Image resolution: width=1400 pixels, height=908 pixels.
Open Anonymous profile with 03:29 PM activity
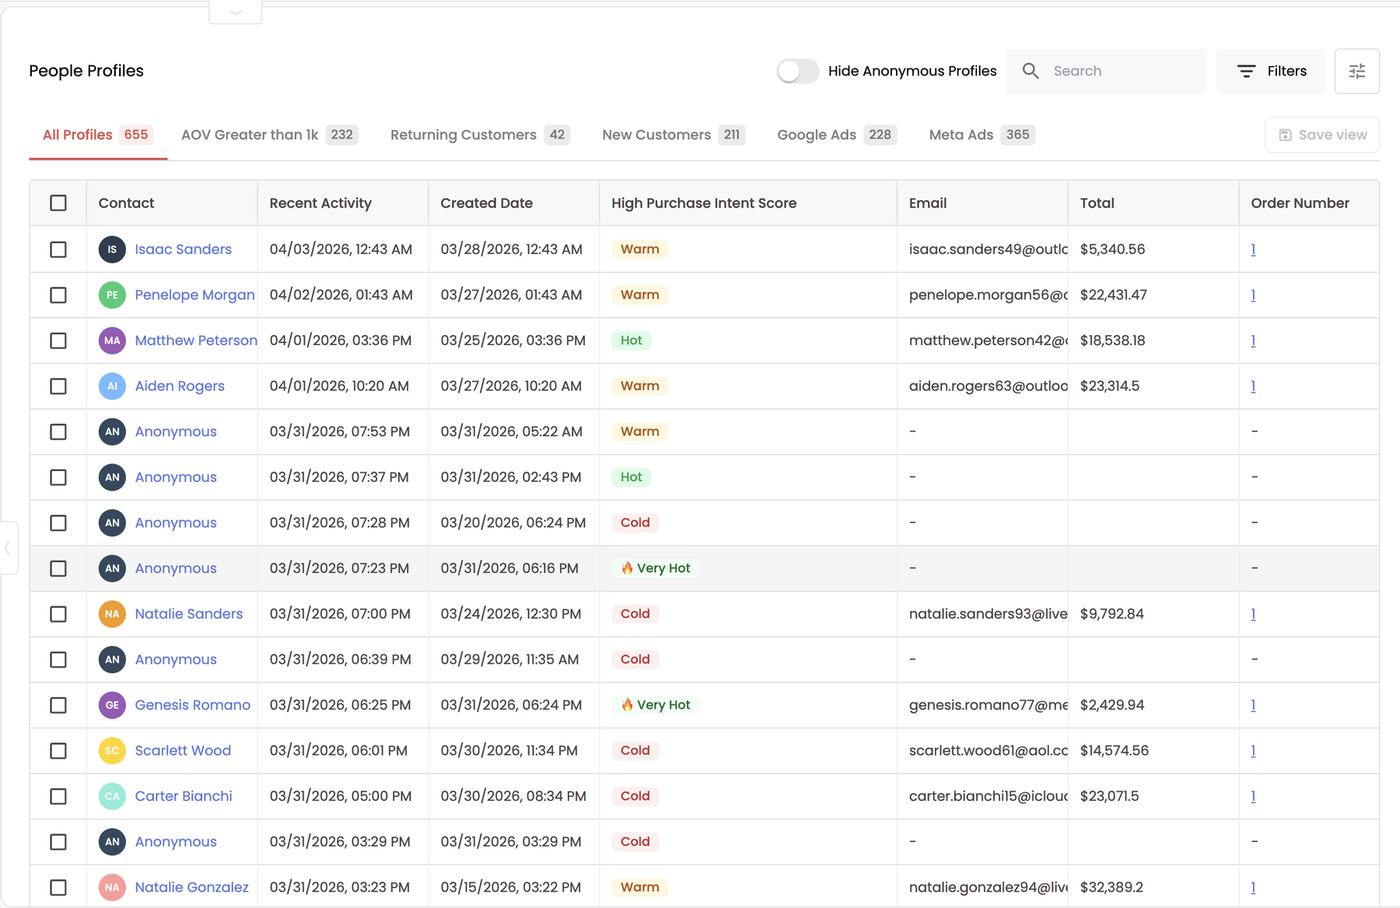click(176, 842)
